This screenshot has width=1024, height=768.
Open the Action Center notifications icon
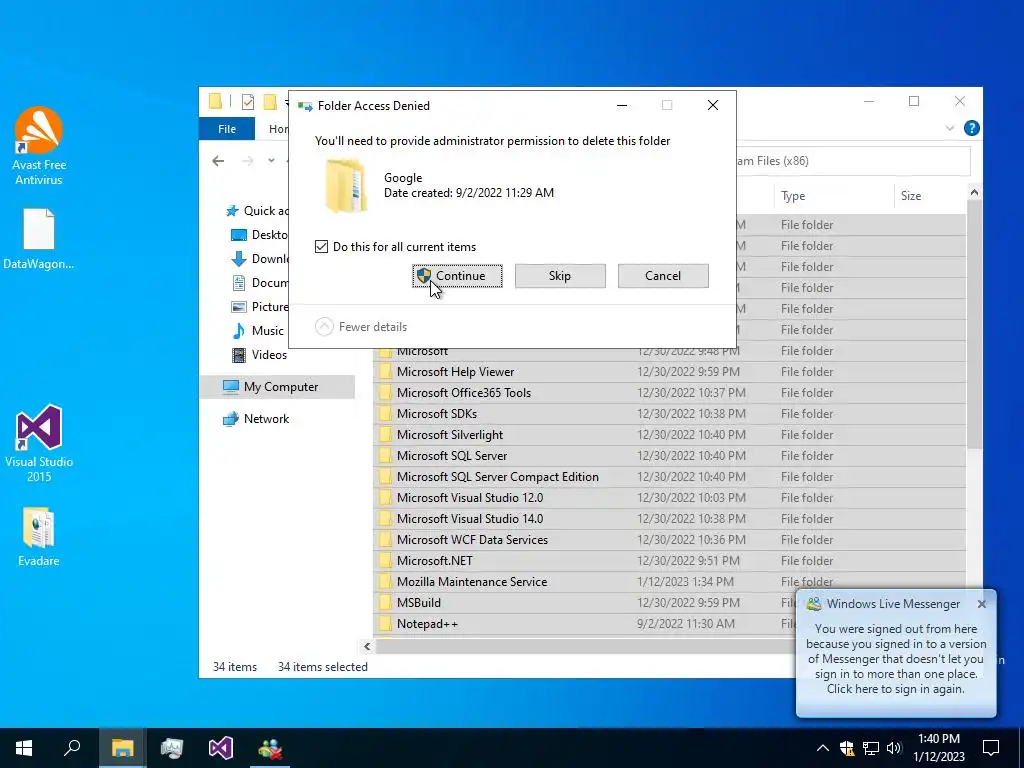tap(991, 748)
